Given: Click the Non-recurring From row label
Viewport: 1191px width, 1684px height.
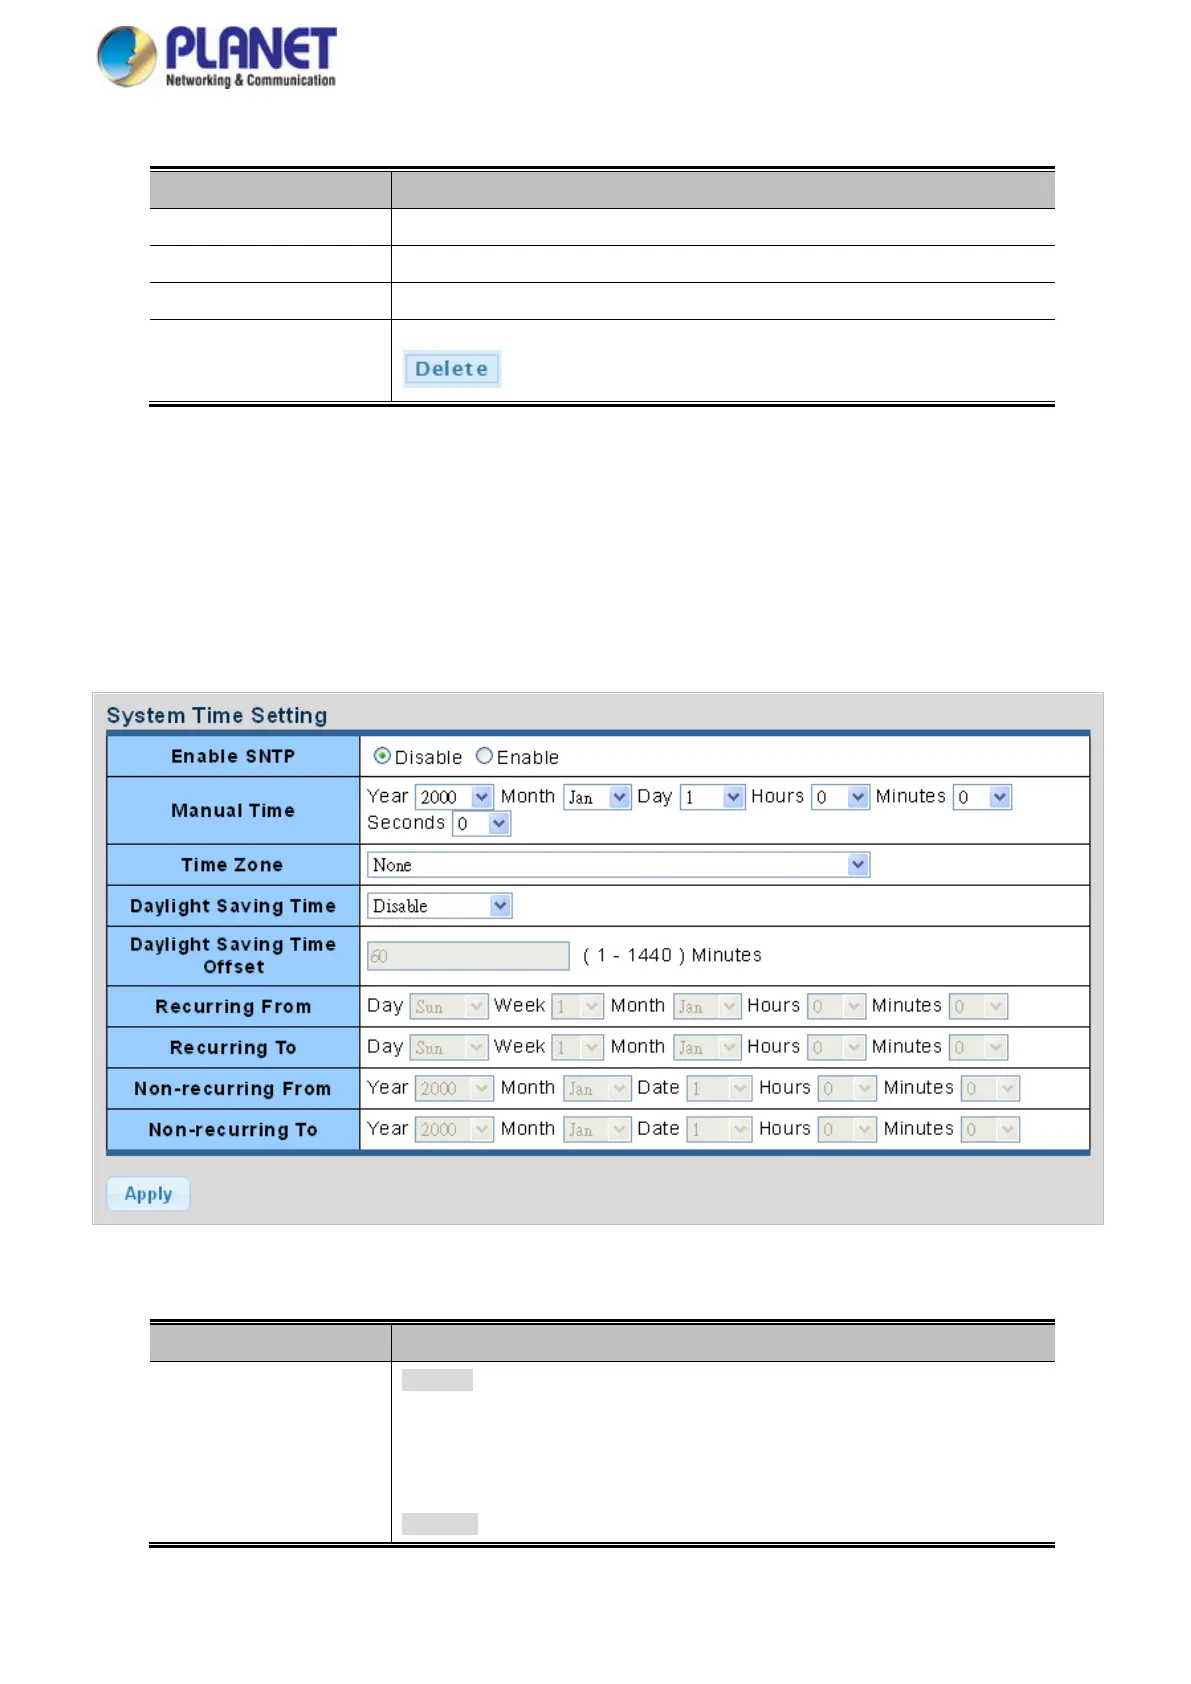Looking at the screenshot, I should (233, 1089).
